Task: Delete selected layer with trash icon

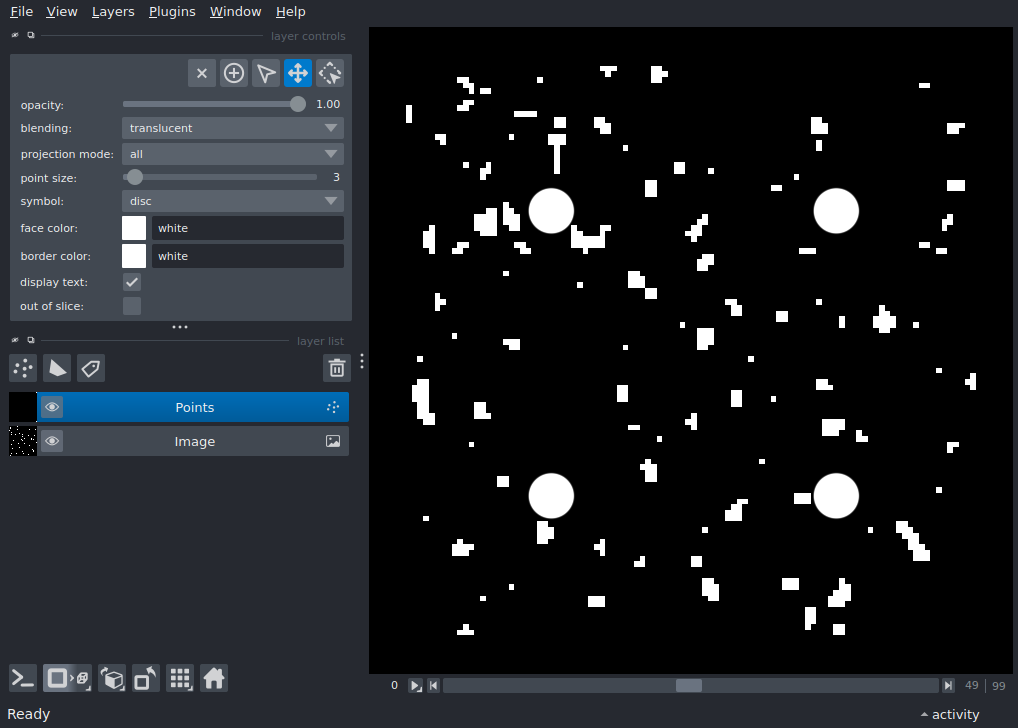Action: click(x=337, y=368)
